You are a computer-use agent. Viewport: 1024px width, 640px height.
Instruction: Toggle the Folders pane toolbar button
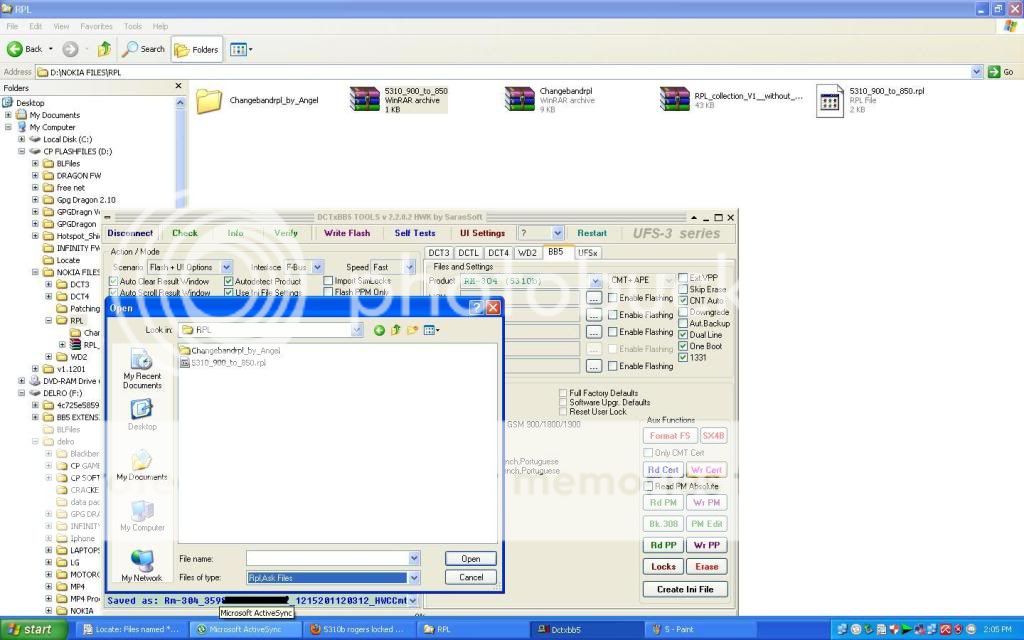(197, 50)
